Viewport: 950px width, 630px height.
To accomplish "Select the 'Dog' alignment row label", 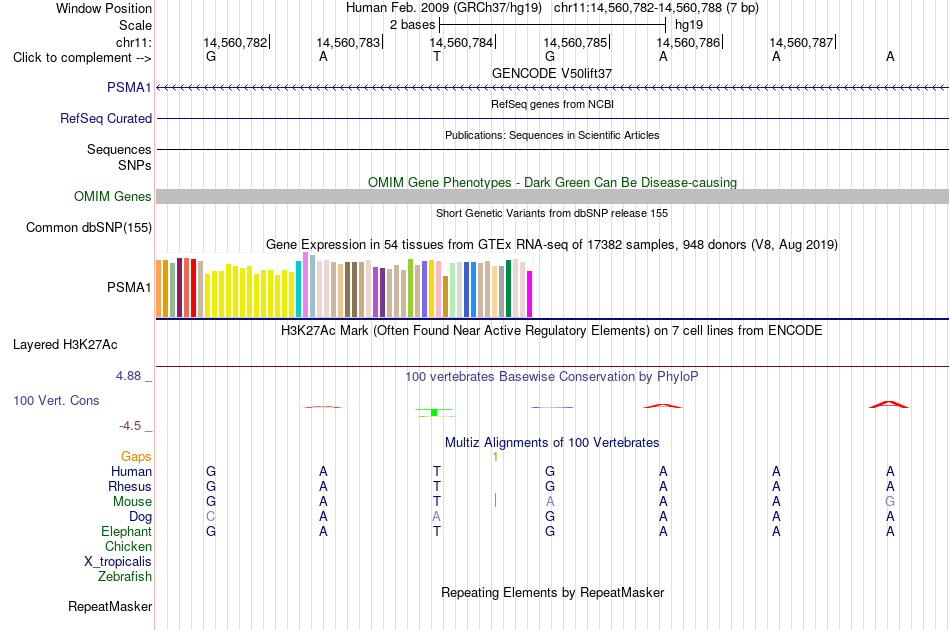I will (x=140, y=516).
